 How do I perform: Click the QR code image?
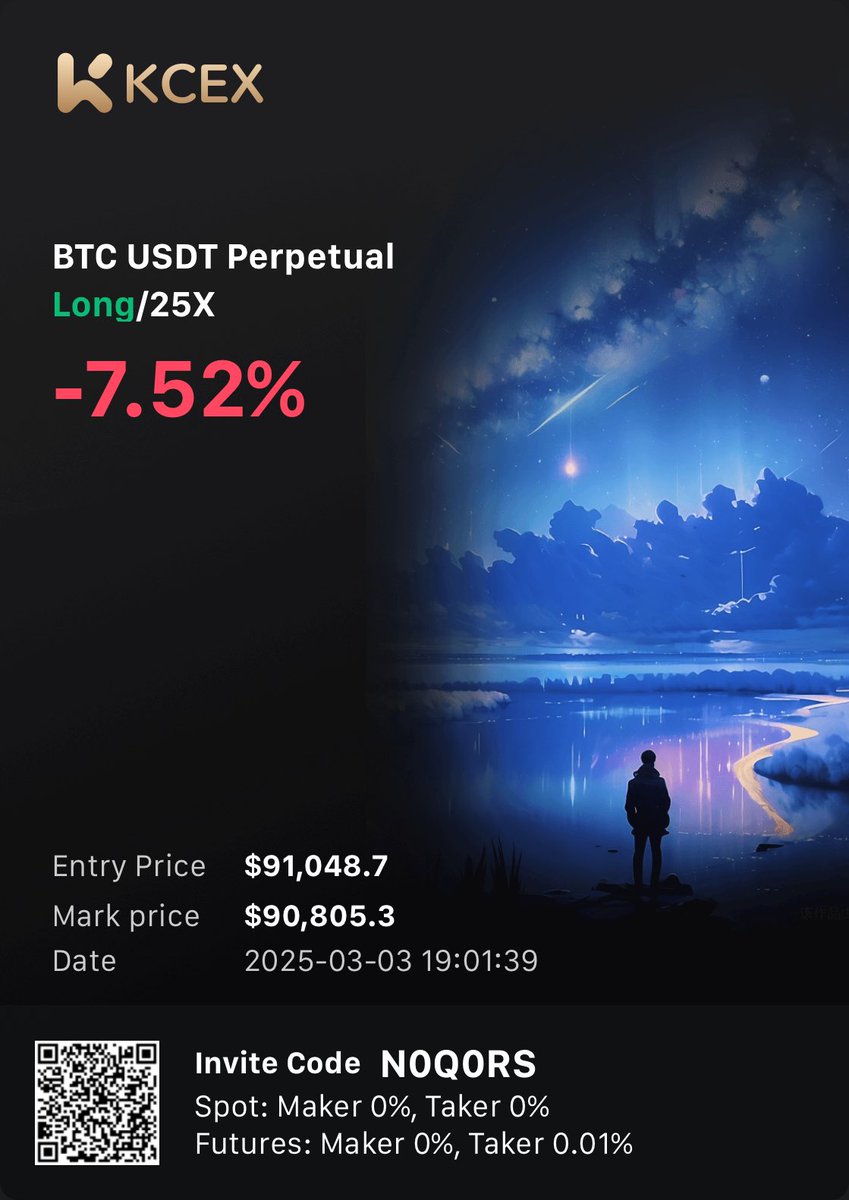tap(97, 1102)
